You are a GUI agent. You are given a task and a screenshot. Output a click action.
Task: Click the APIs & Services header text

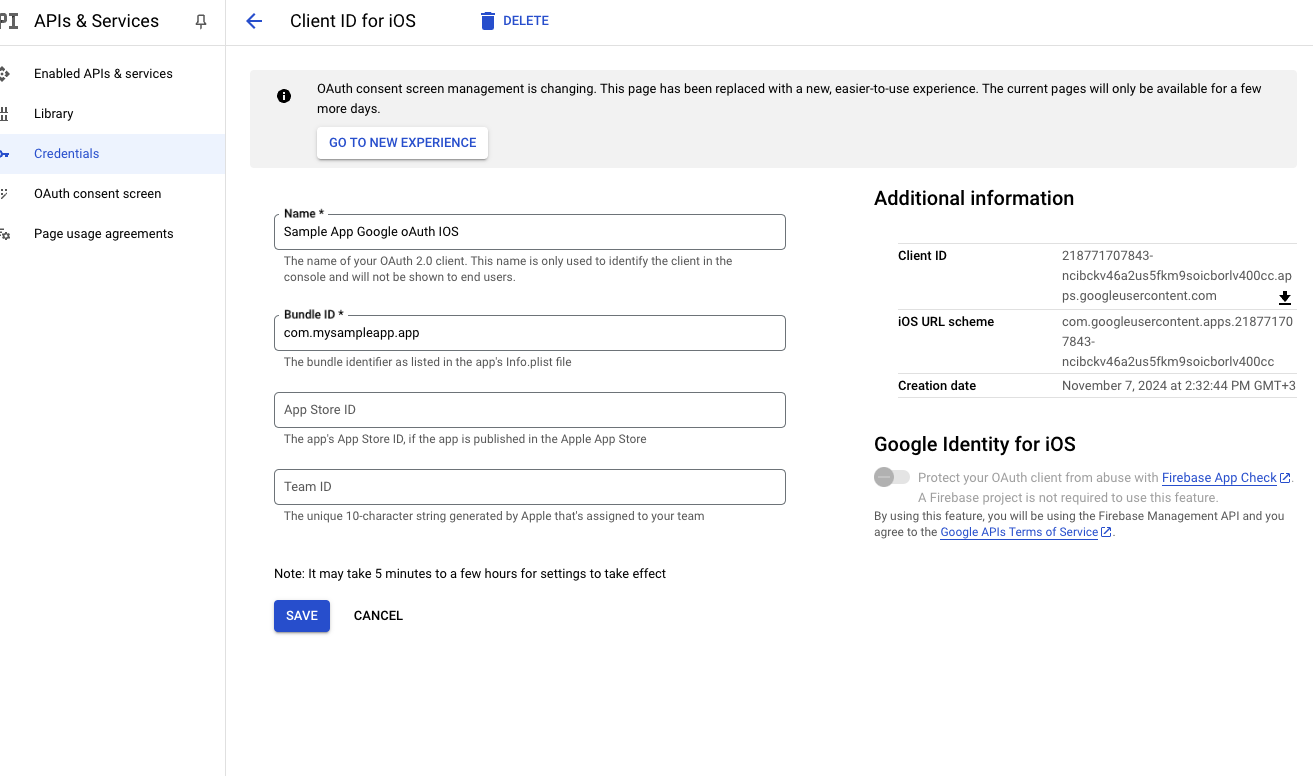96,21
